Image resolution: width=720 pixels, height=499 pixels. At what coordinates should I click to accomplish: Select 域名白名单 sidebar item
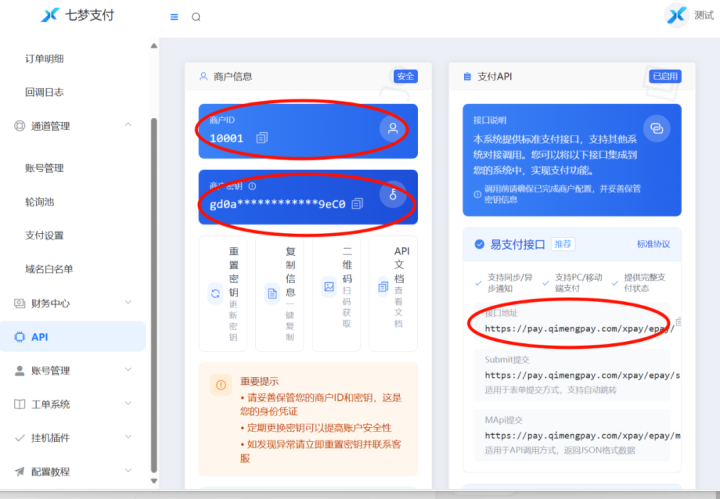click(49, 269)
